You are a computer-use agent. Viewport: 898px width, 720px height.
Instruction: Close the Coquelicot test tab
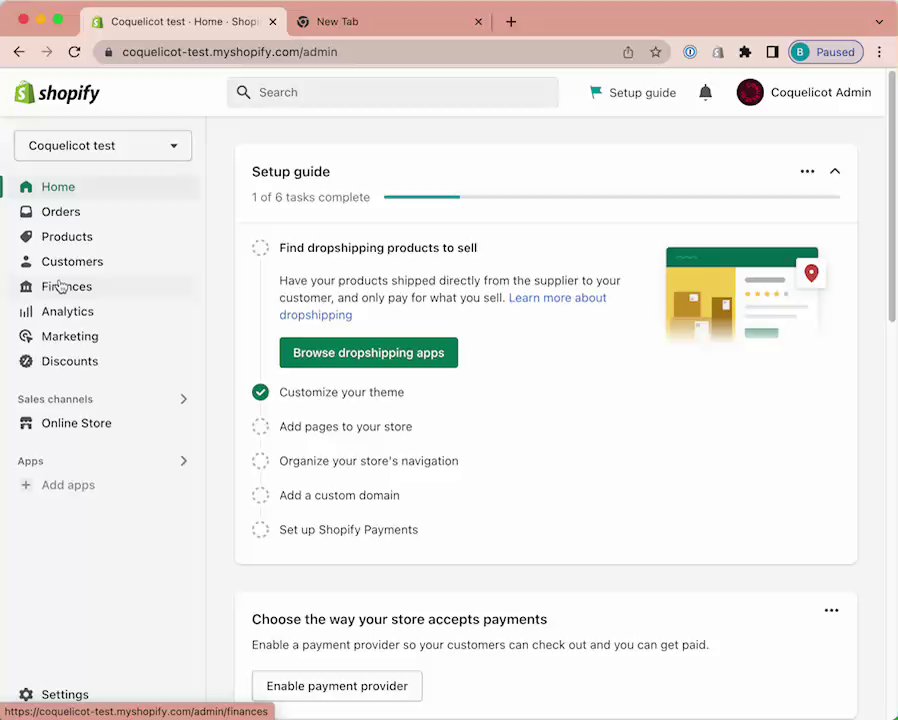click(x=273, y=22)
